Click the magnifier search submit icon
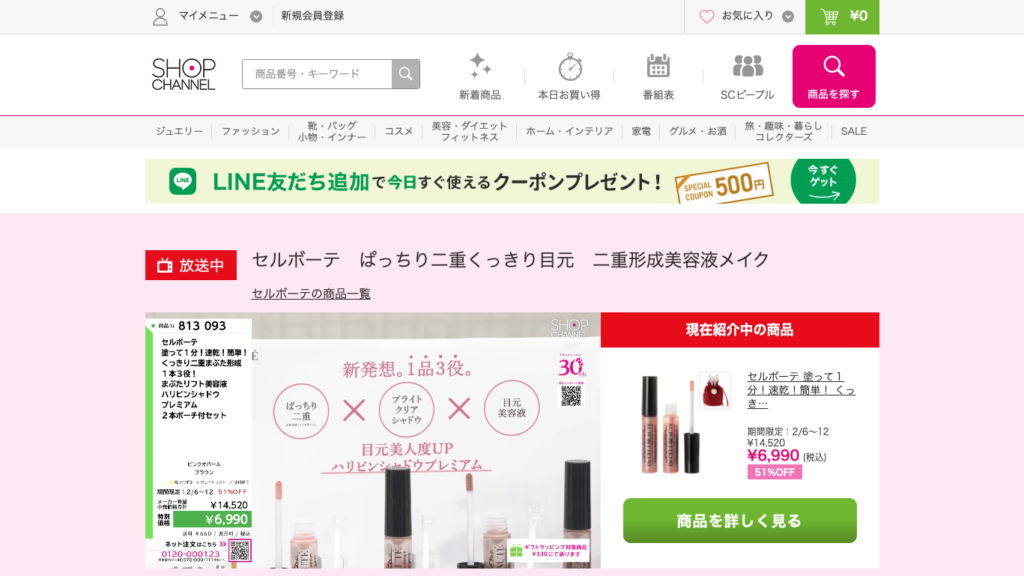Screen dimensions: 1024x576 (406, 74)
